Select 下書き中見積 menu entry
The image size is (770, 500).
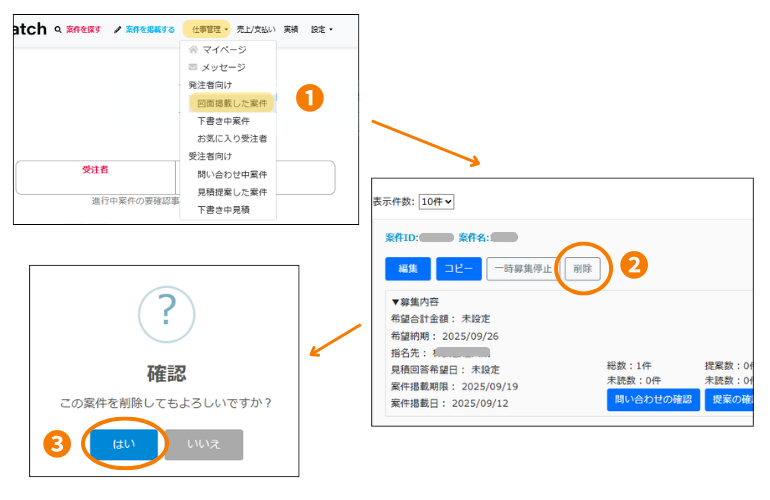click(x=223, y=210)
